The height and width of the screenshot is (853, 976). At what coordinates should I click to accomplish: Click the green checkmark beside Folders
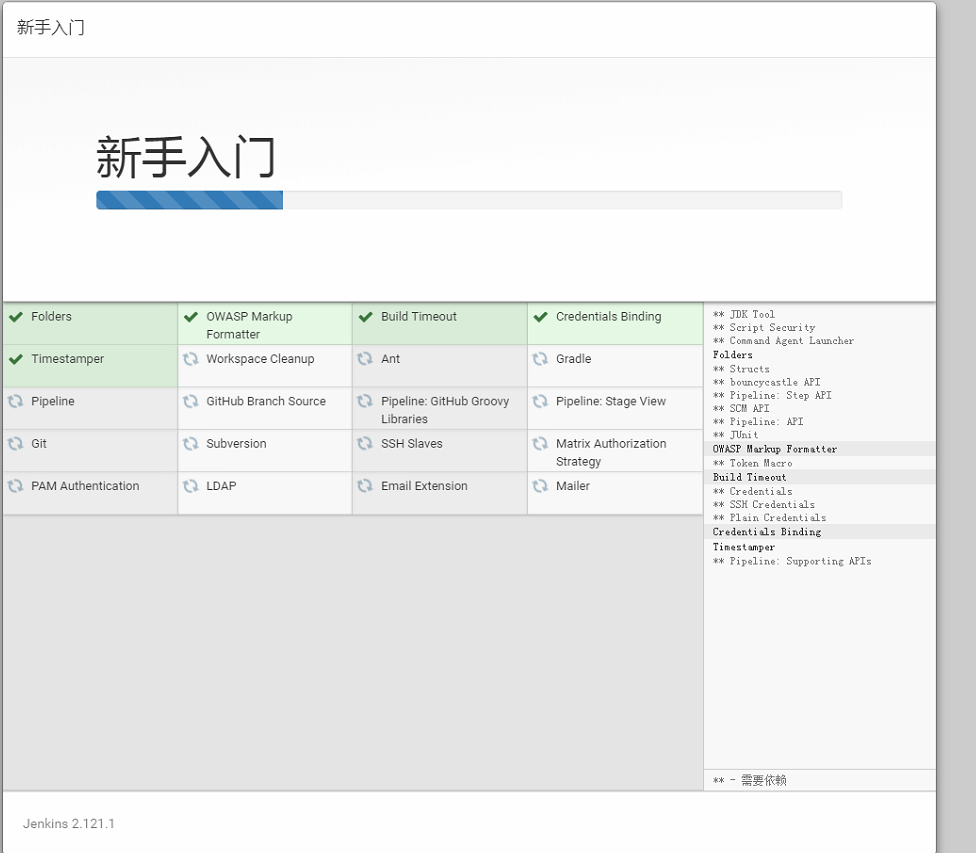(16, 317)
